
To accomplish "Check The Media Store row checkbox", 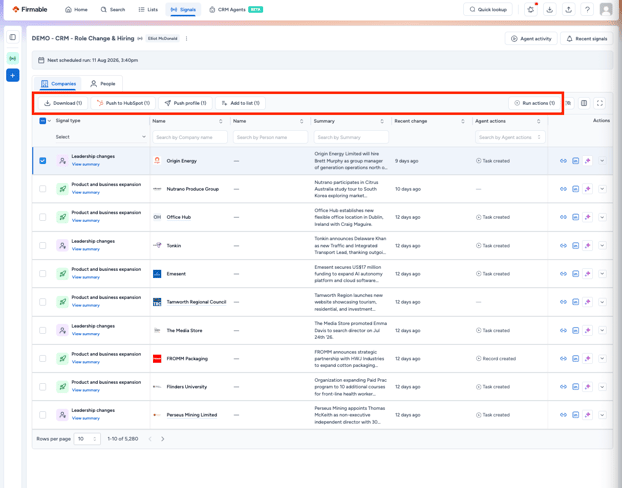I will coord(42,330).
